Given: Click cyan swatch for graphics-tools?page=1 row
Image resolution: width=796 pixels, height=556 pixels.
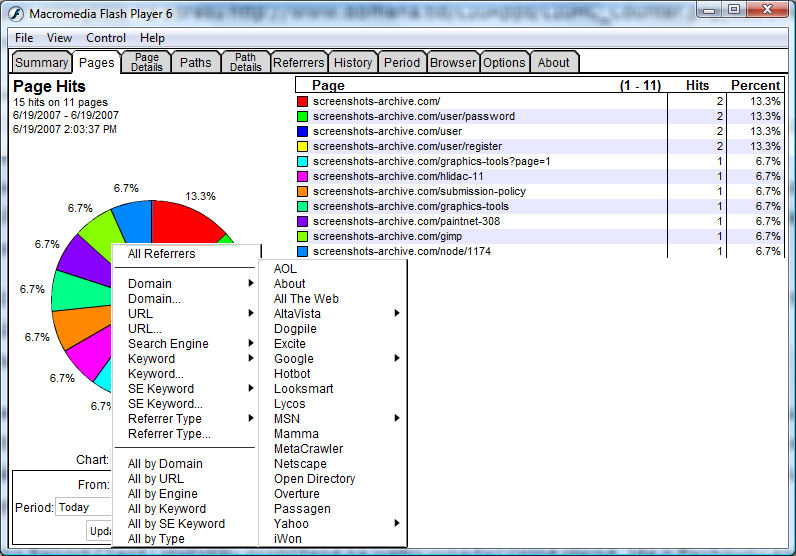Looking at the screenshot, I should point(303,161).
